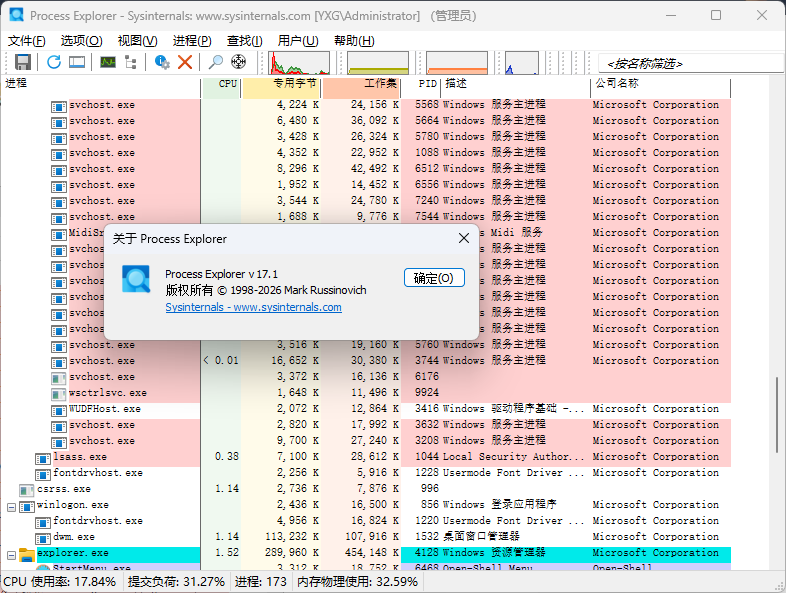
Task: Toggle the lower pane toolbar icon
Action: point(77,62)
